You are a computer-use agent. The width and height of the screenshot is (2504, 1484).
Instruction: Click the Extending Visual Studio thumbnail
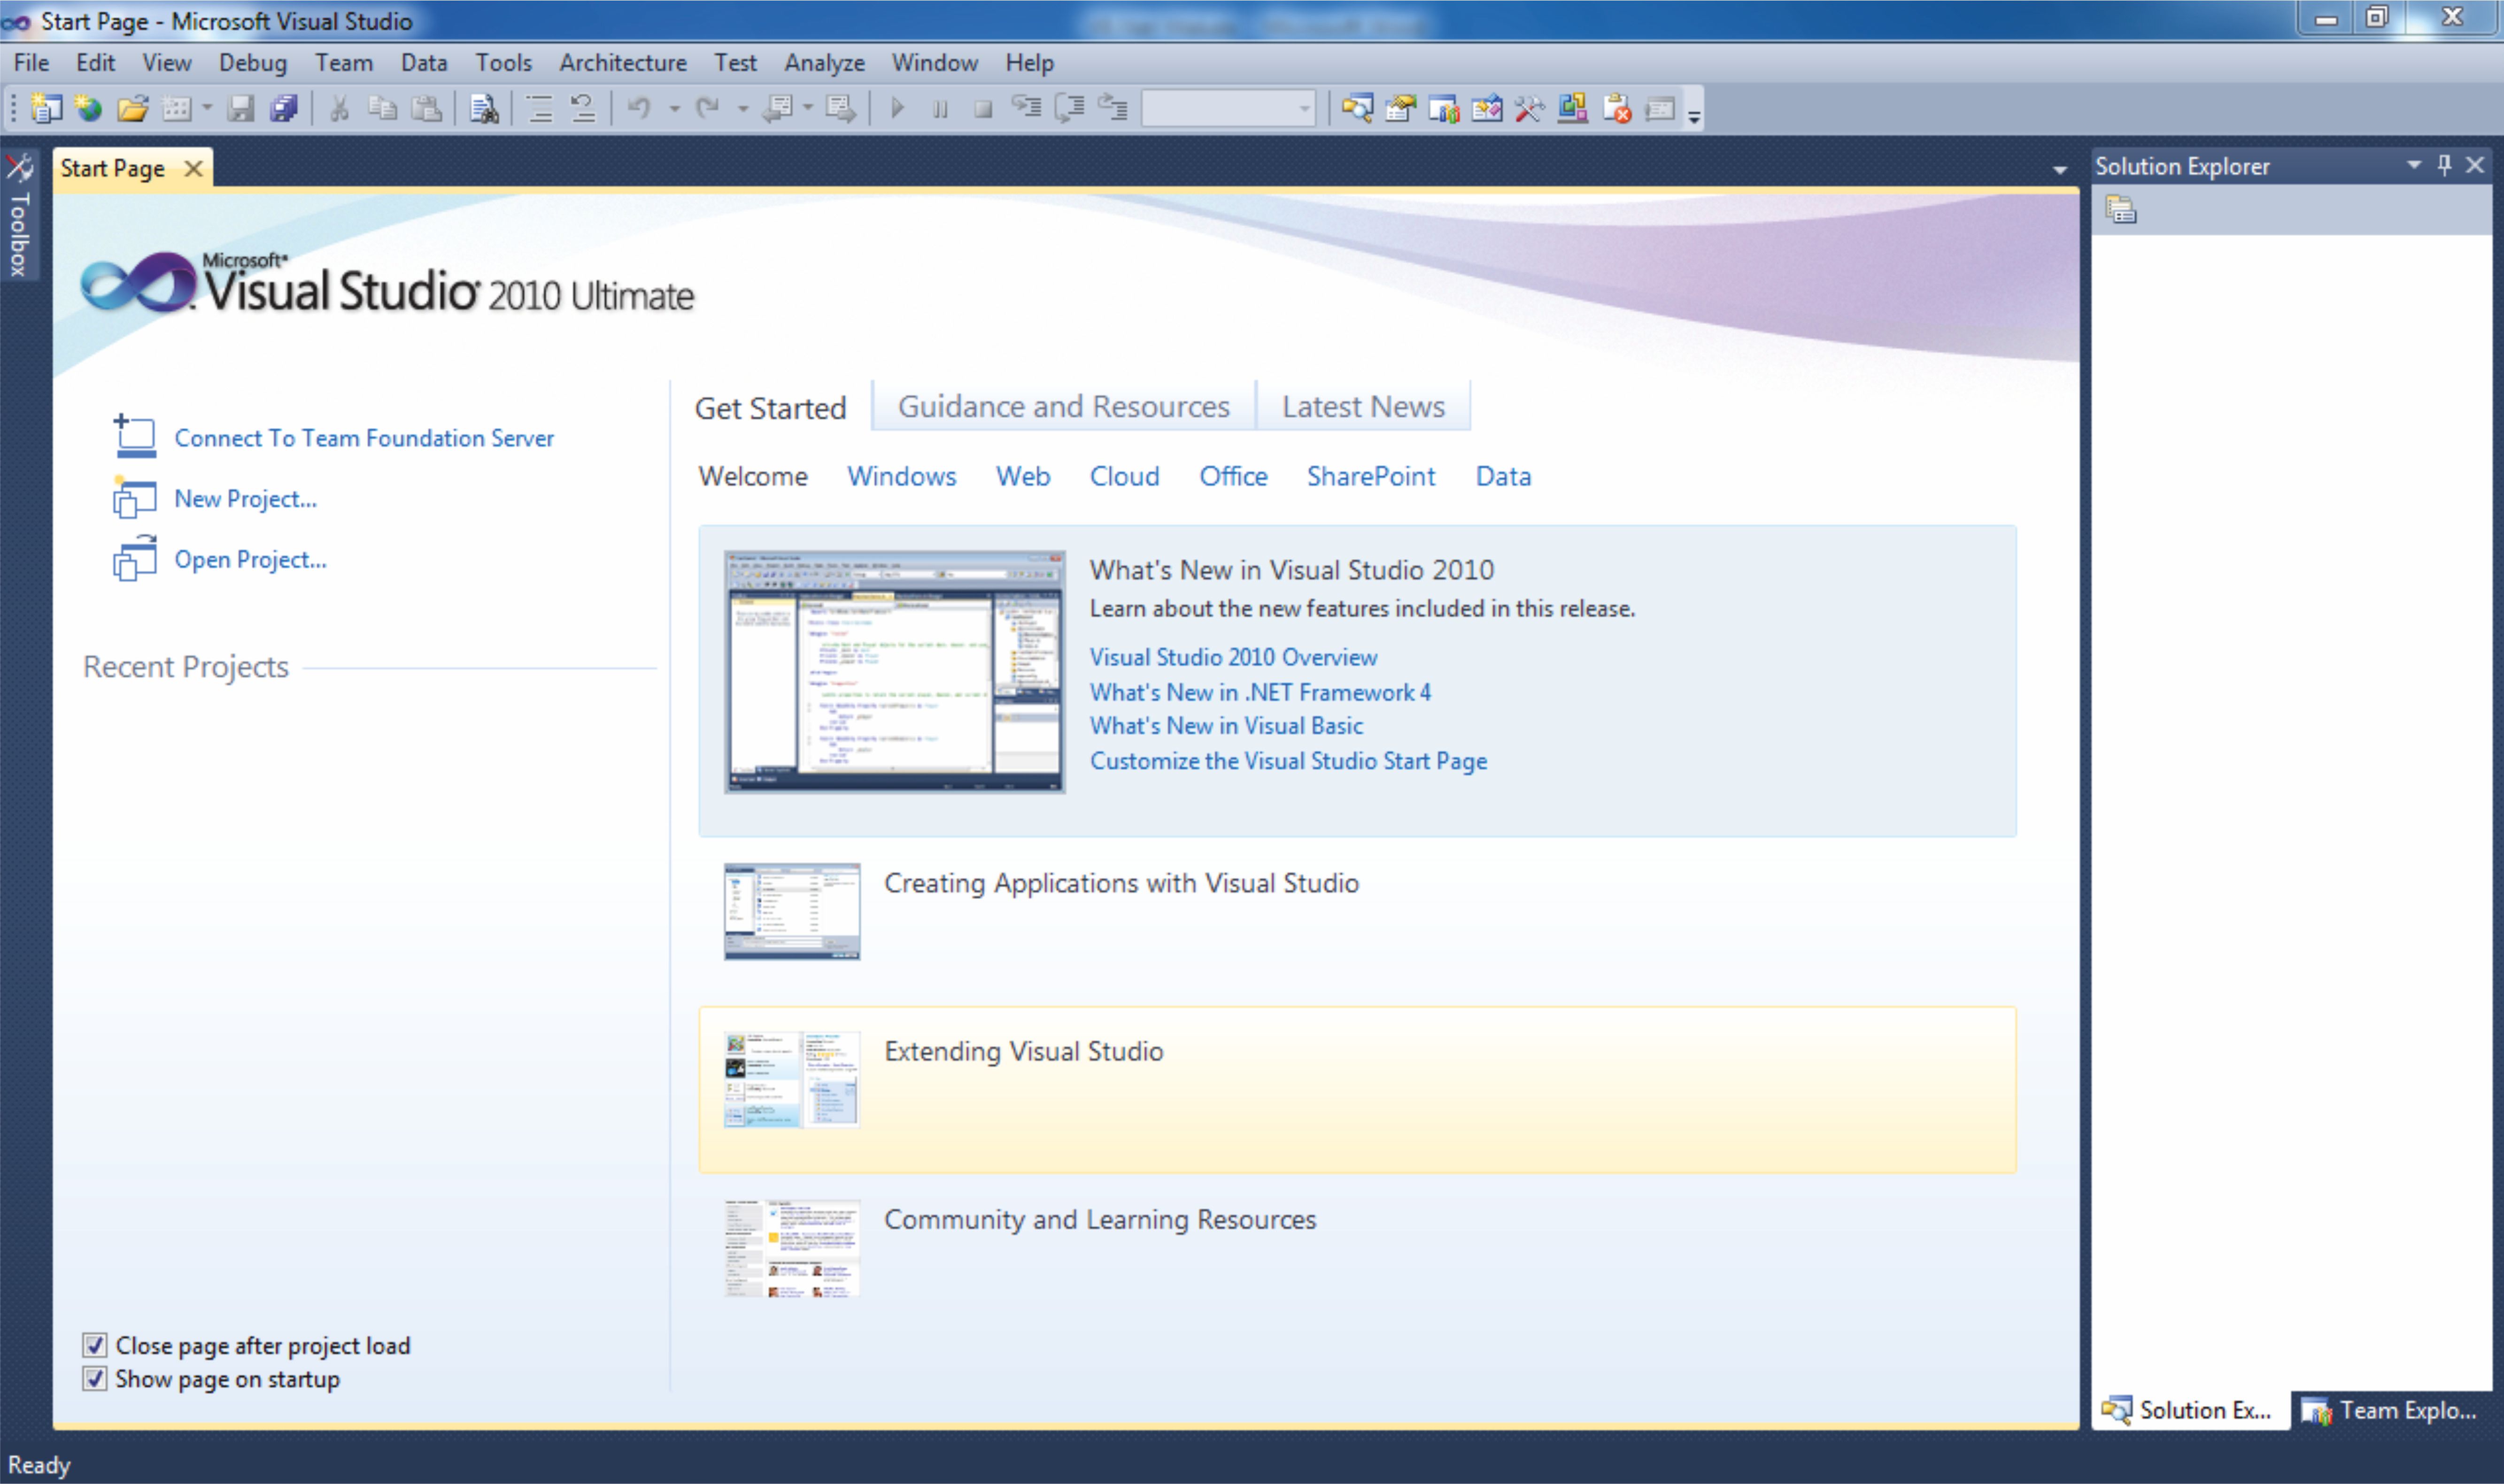(791, 1080)
